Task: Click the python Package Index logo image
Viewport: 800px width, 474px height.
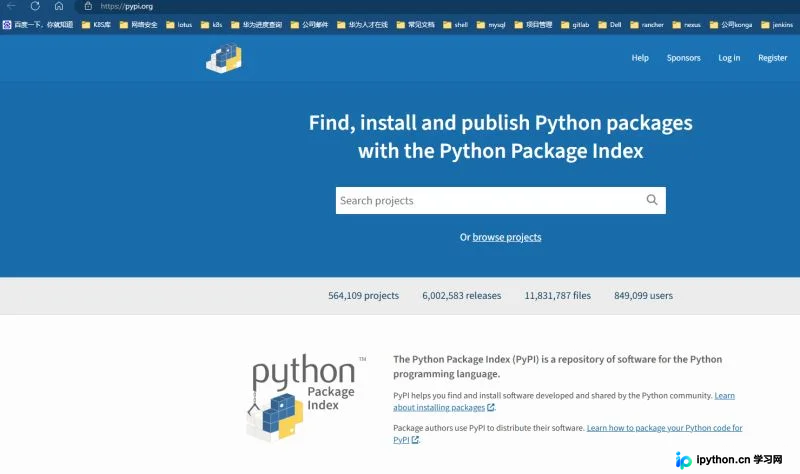Action: 306,398
